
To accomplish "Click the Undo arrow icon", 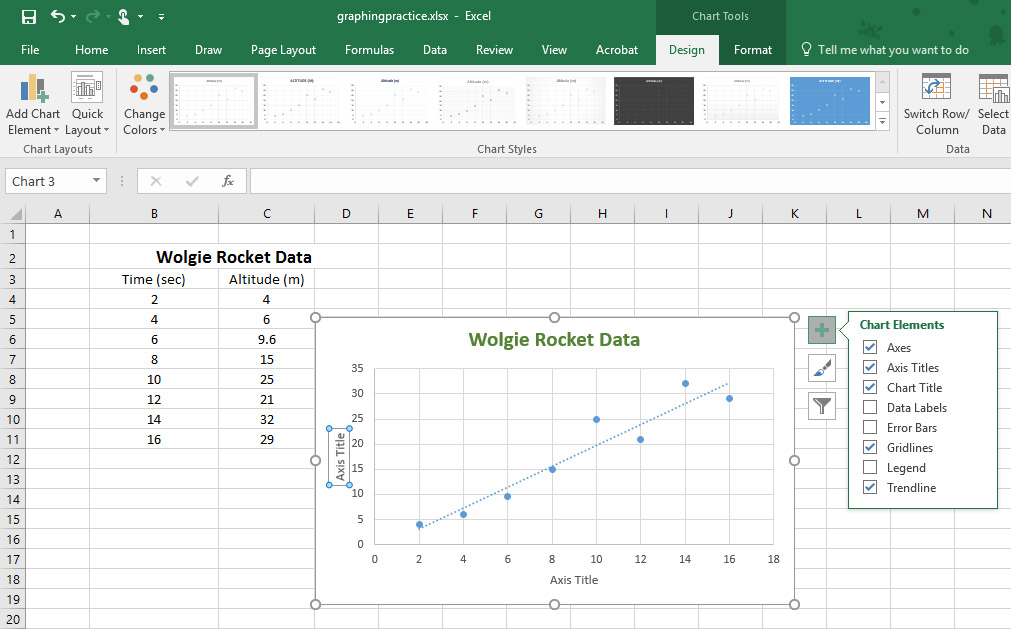I will pyautogui.click(x=57, y=17).
